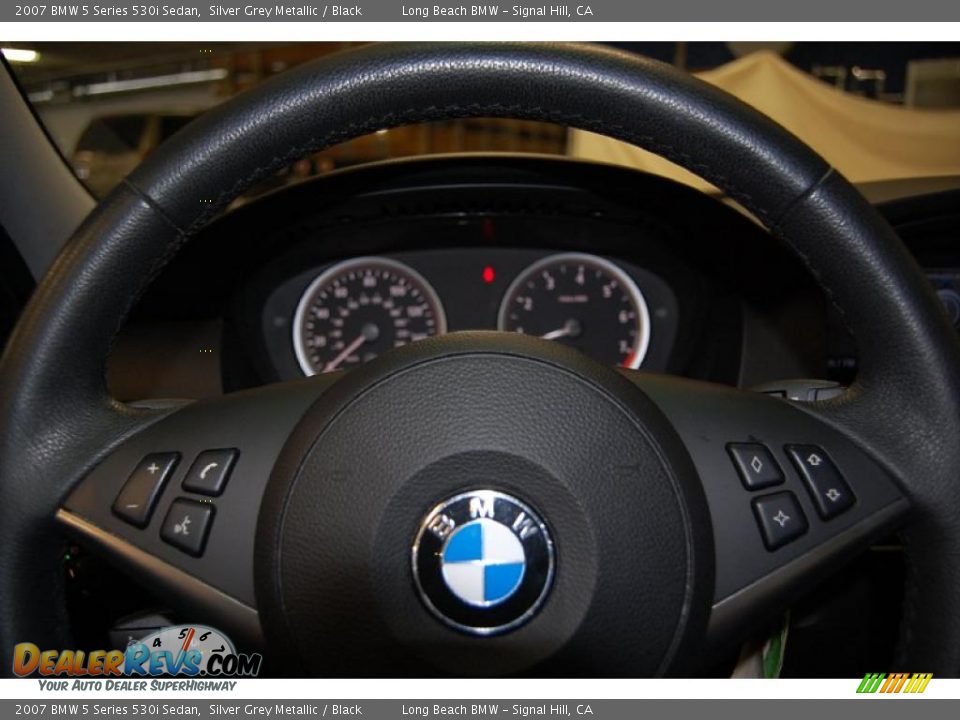
Task: Click the diamond programmable button on steering wheel
Action: pyautogui.click(x=755, y=466)
